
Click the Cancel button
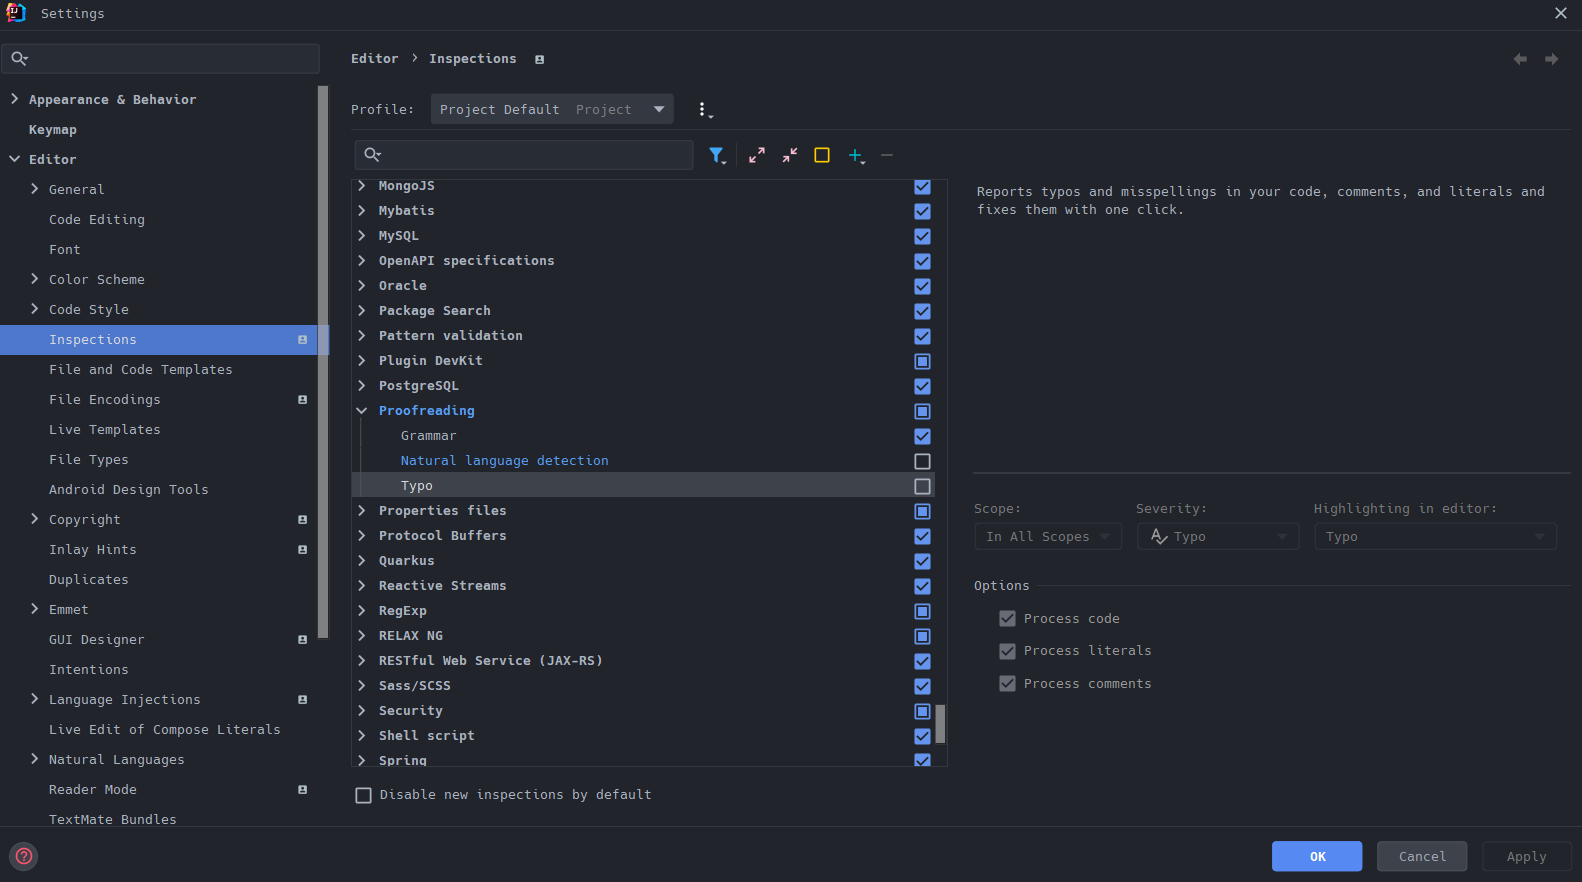1422,856
